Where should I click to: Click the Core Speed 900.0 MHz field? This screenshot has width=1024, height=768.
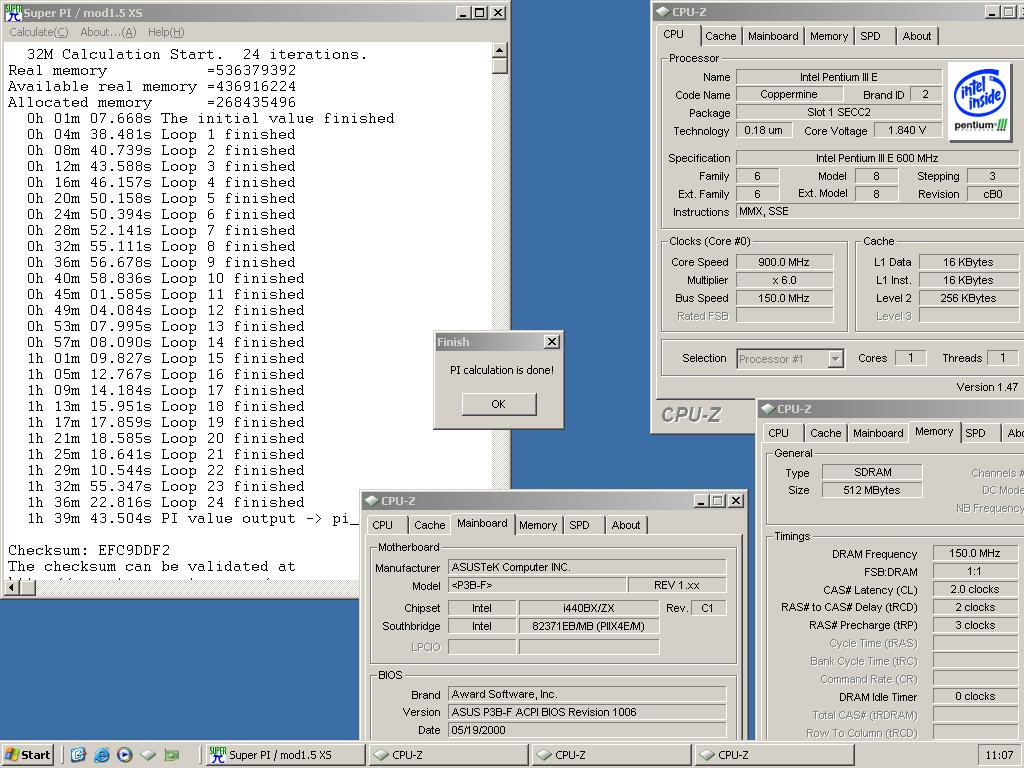coord(784,262)
